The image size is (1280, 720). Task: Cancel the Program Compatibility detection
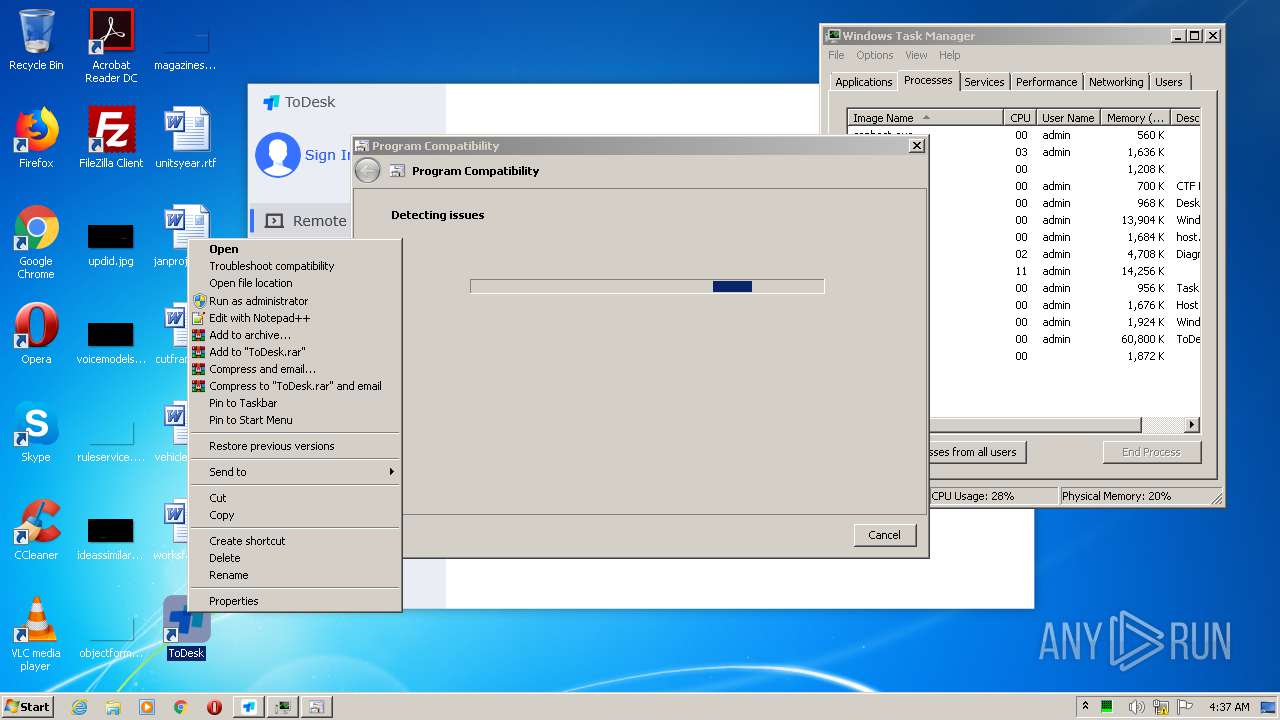885,535
